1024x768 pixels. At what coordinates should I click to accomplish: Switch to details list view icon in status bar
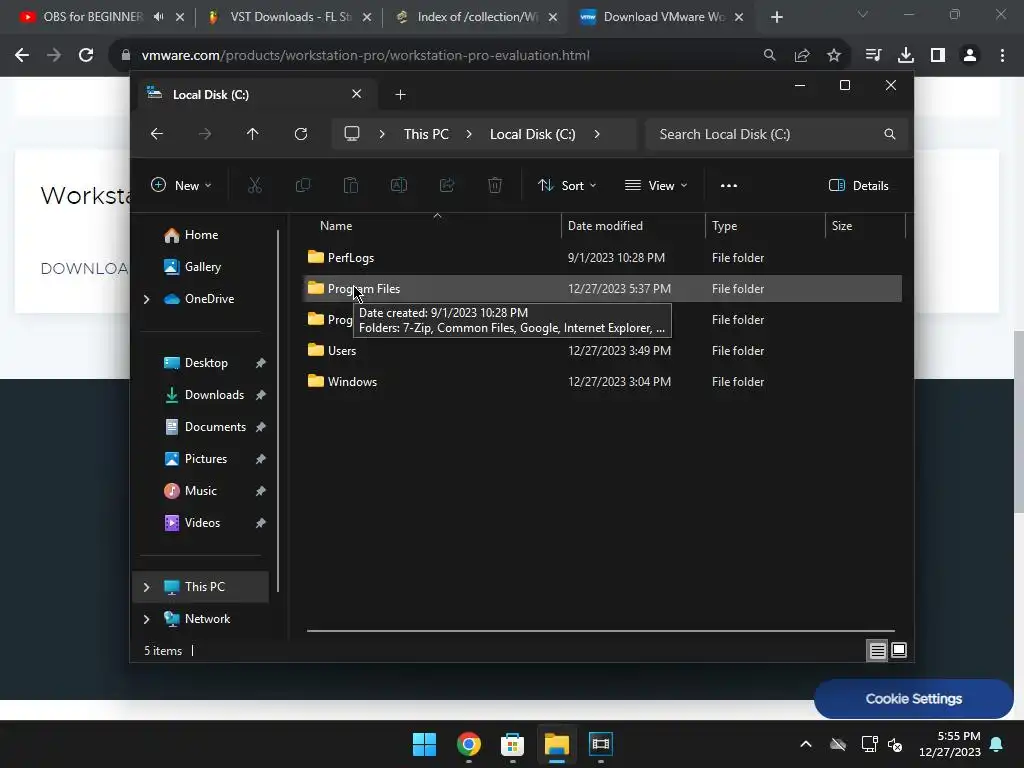[x=878, y=650]
